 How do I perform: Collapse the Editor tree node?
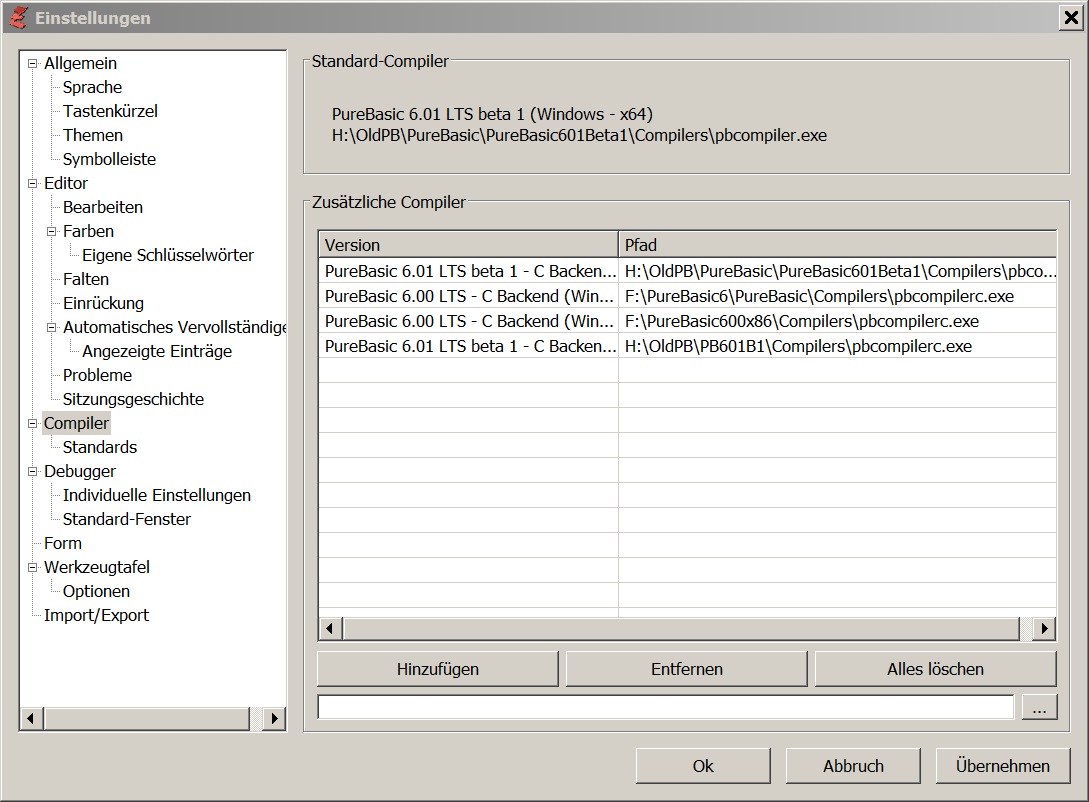point(32,184)
